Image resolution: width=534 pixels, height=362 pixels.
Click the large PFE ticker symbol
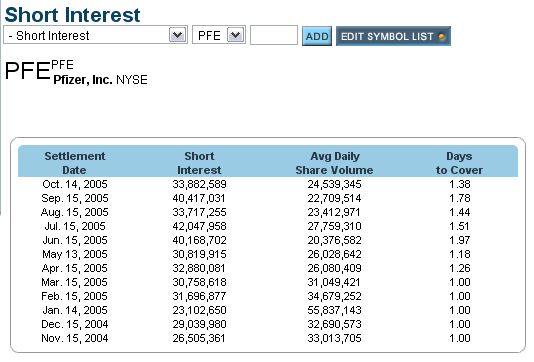click(x=27, y=71)
